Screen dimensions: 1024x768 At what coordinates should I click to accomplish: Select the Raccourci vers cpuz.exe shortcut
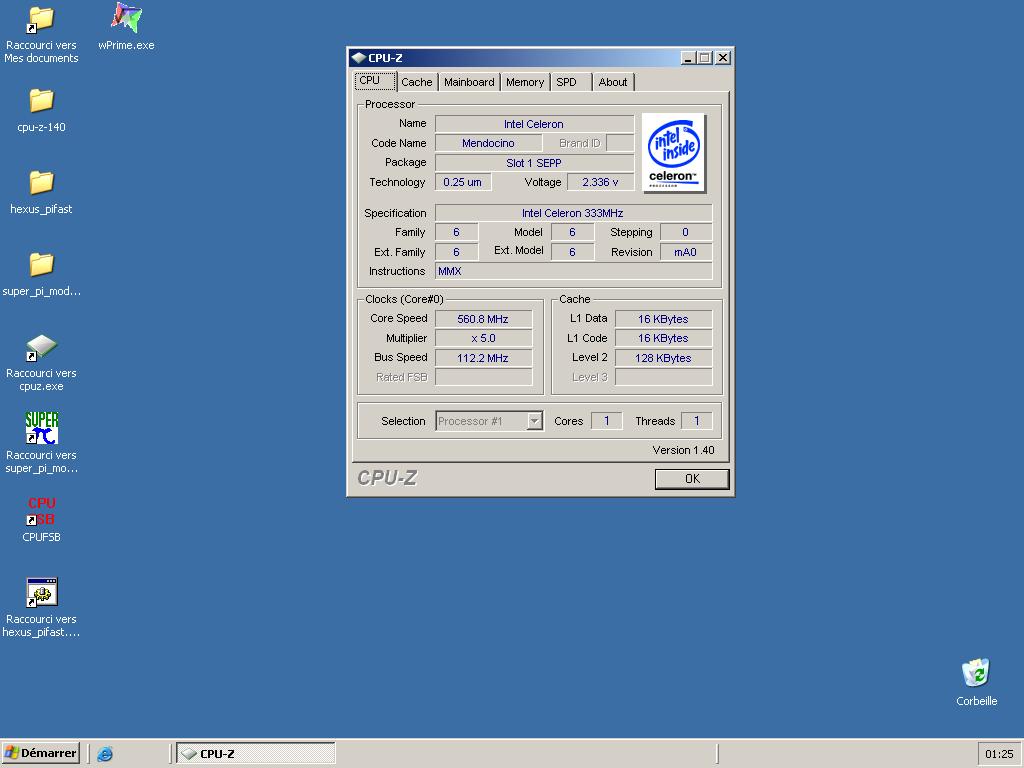pyautogui.click(x=41, y=362)
